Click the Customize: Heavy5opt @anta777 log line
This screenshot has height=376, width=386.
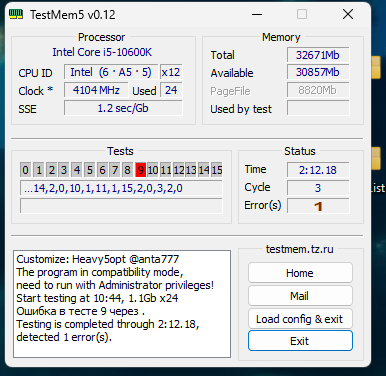(x=98, y=259)
